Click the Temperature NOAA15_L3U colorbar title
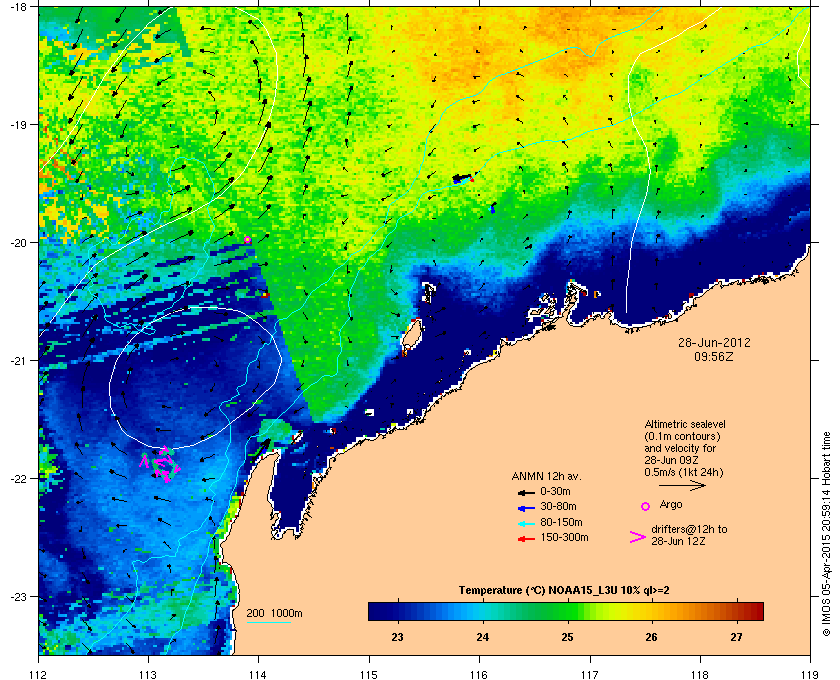The image size is (840, 680). [564, 591]
